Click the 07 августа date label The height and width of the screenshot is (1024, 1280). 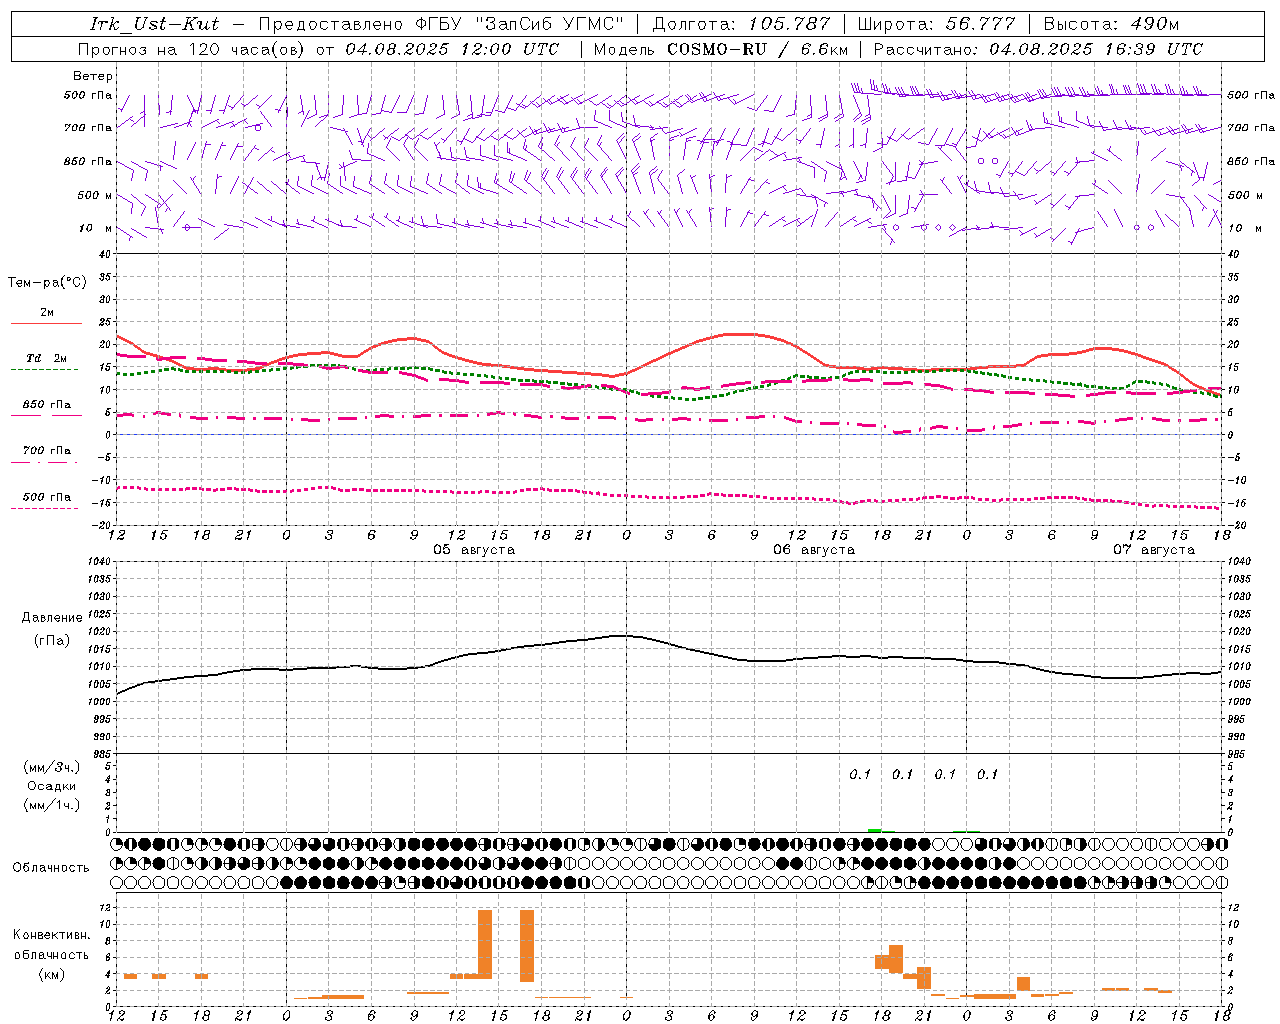pos(1154,550)
